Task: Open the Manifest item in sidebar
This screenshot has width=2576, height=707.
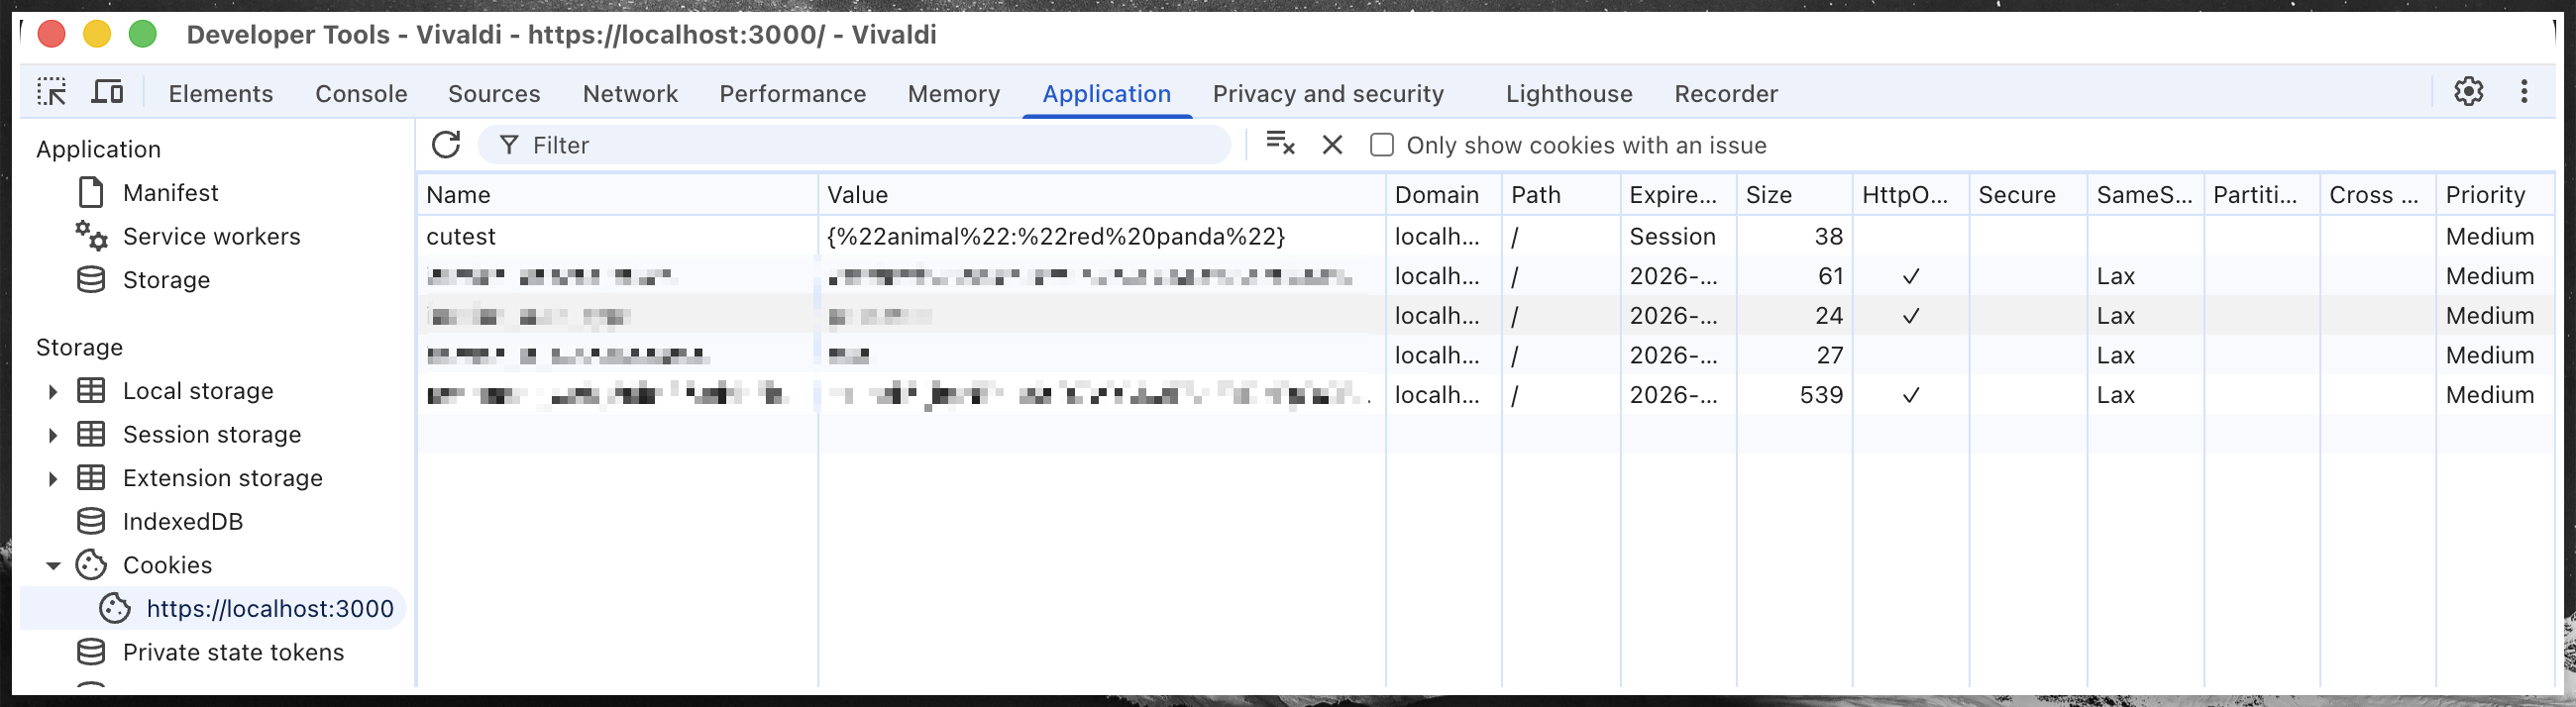Action: 170,193
